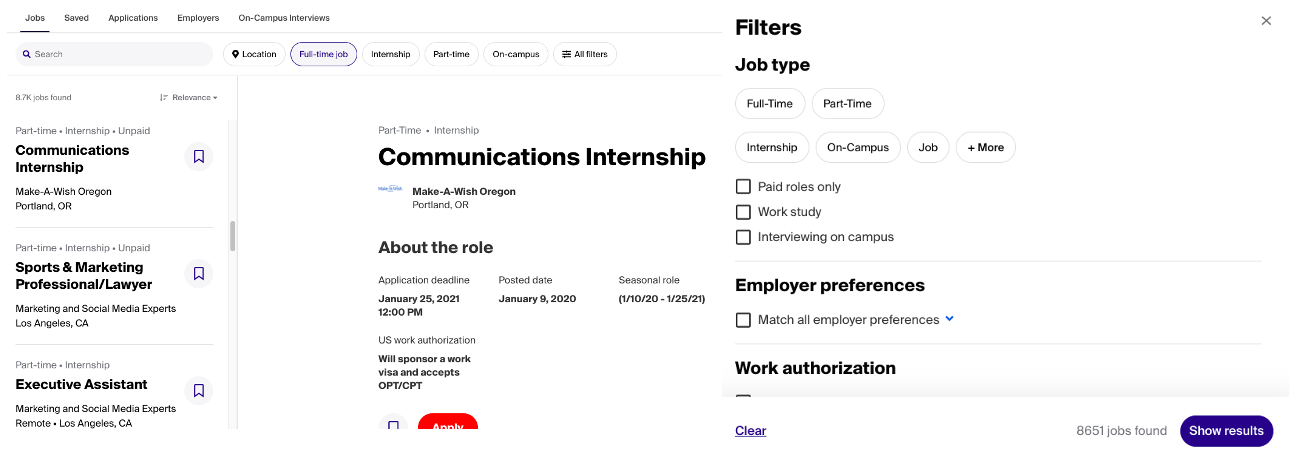Focus the job Search field

point(115,54)
